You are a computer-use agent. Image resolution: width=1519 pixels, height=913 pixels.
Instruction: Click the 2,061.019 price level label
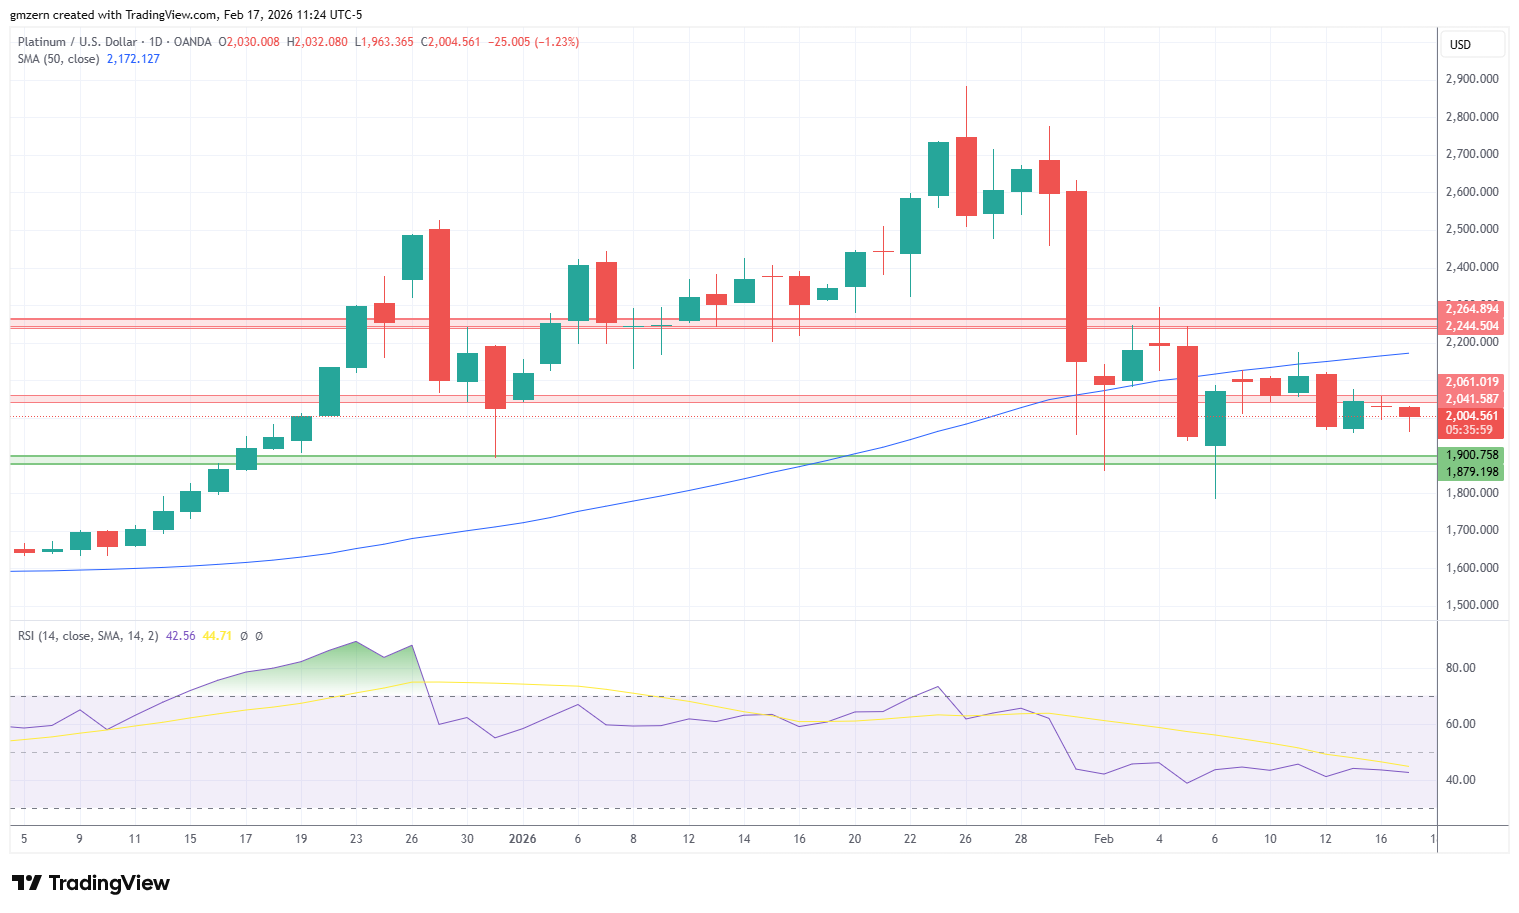pos(1470,382)
